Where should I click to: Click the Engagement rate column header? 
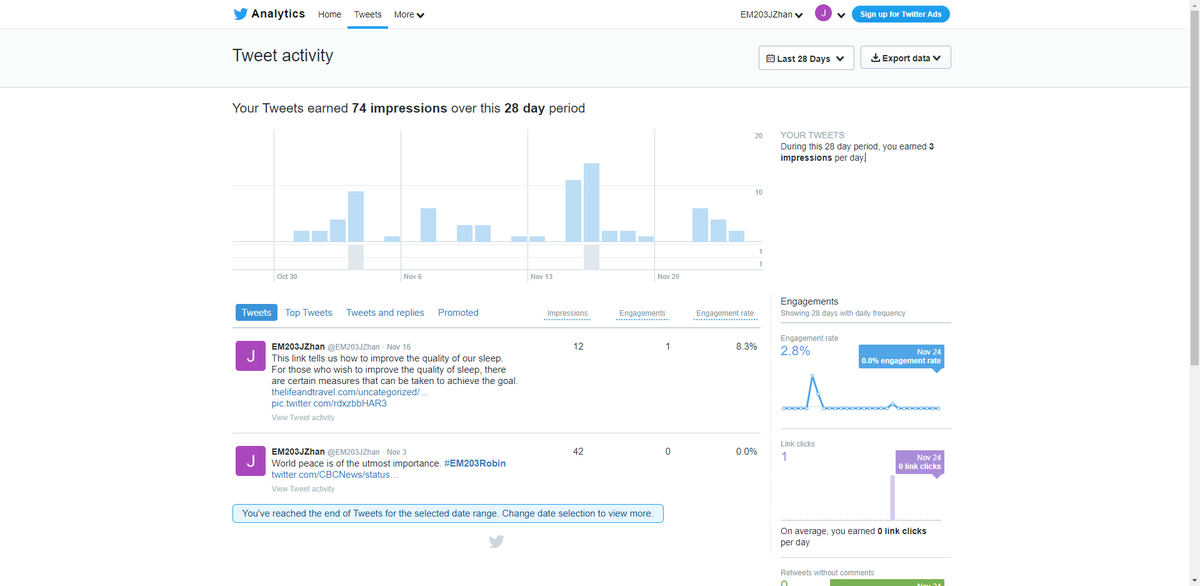pos(725,314)
